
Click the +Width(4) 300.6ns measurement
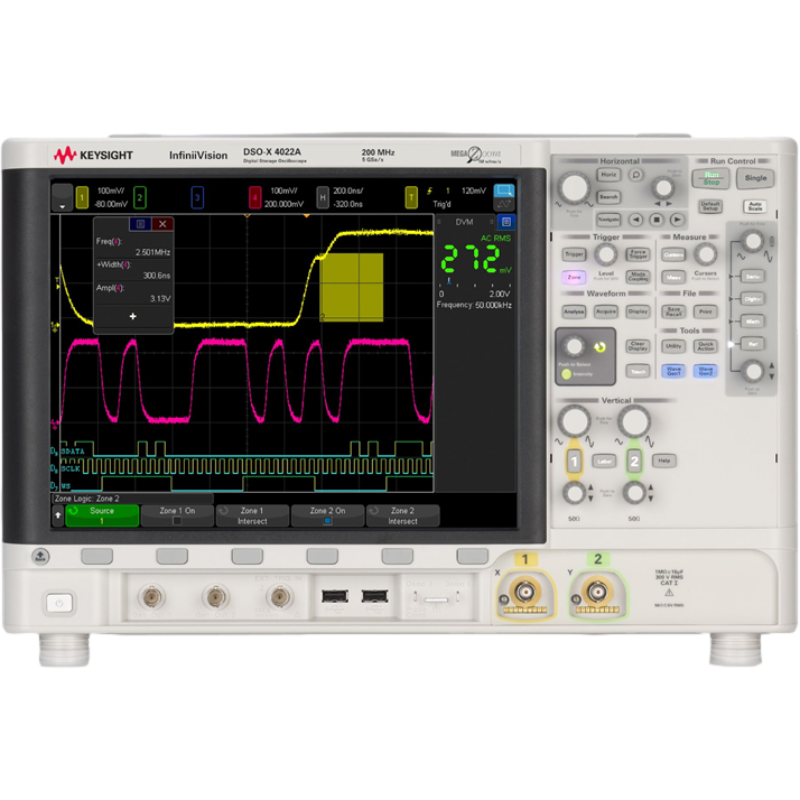coord(133,270)
